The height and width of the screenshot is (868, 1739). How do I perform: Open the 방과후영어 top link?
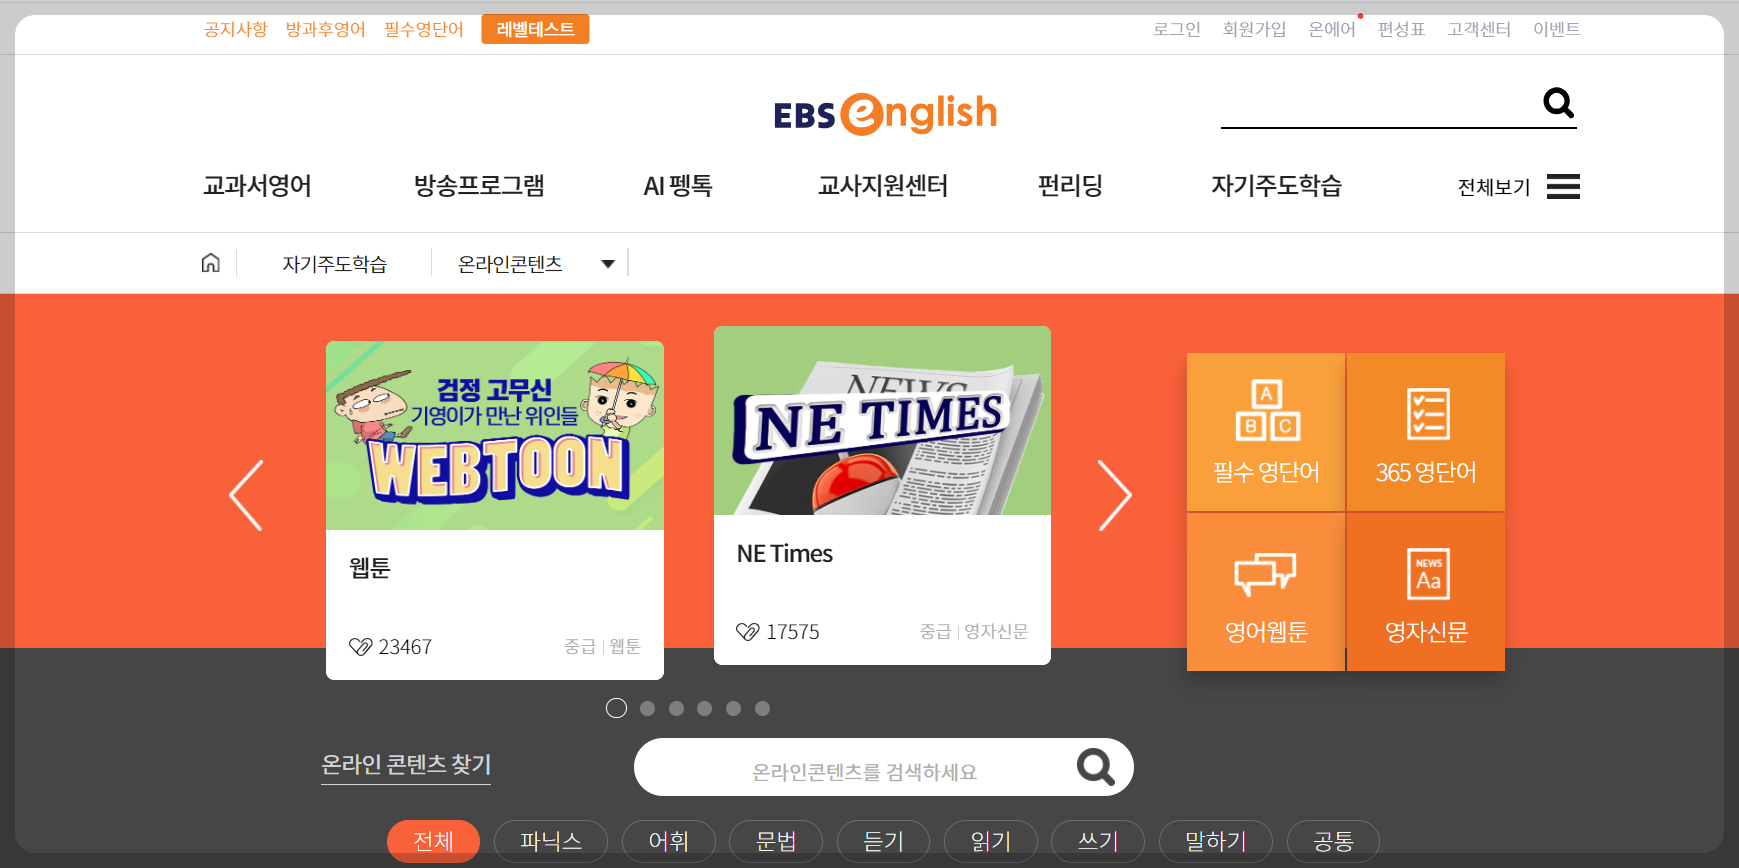(326, 29)
